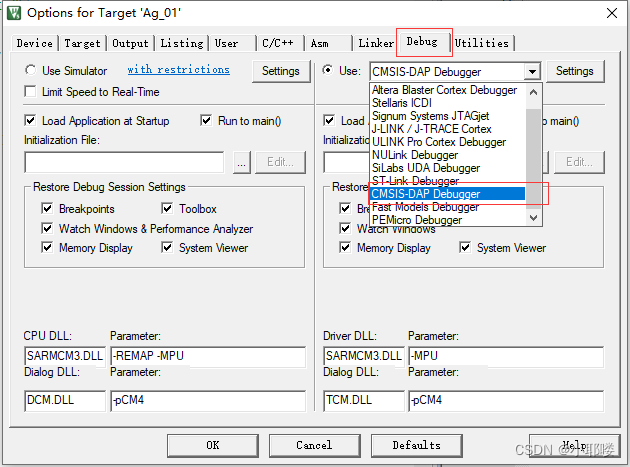Click the driver -MPU parameter field

(506, 356)
